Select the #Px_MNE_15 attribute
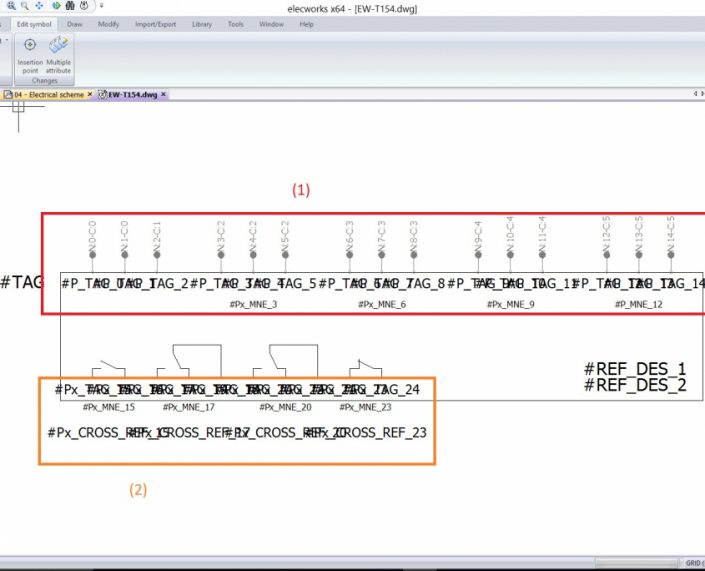Image resolution: width=705 pixels, height=571 pixels. tap(108, 407)
